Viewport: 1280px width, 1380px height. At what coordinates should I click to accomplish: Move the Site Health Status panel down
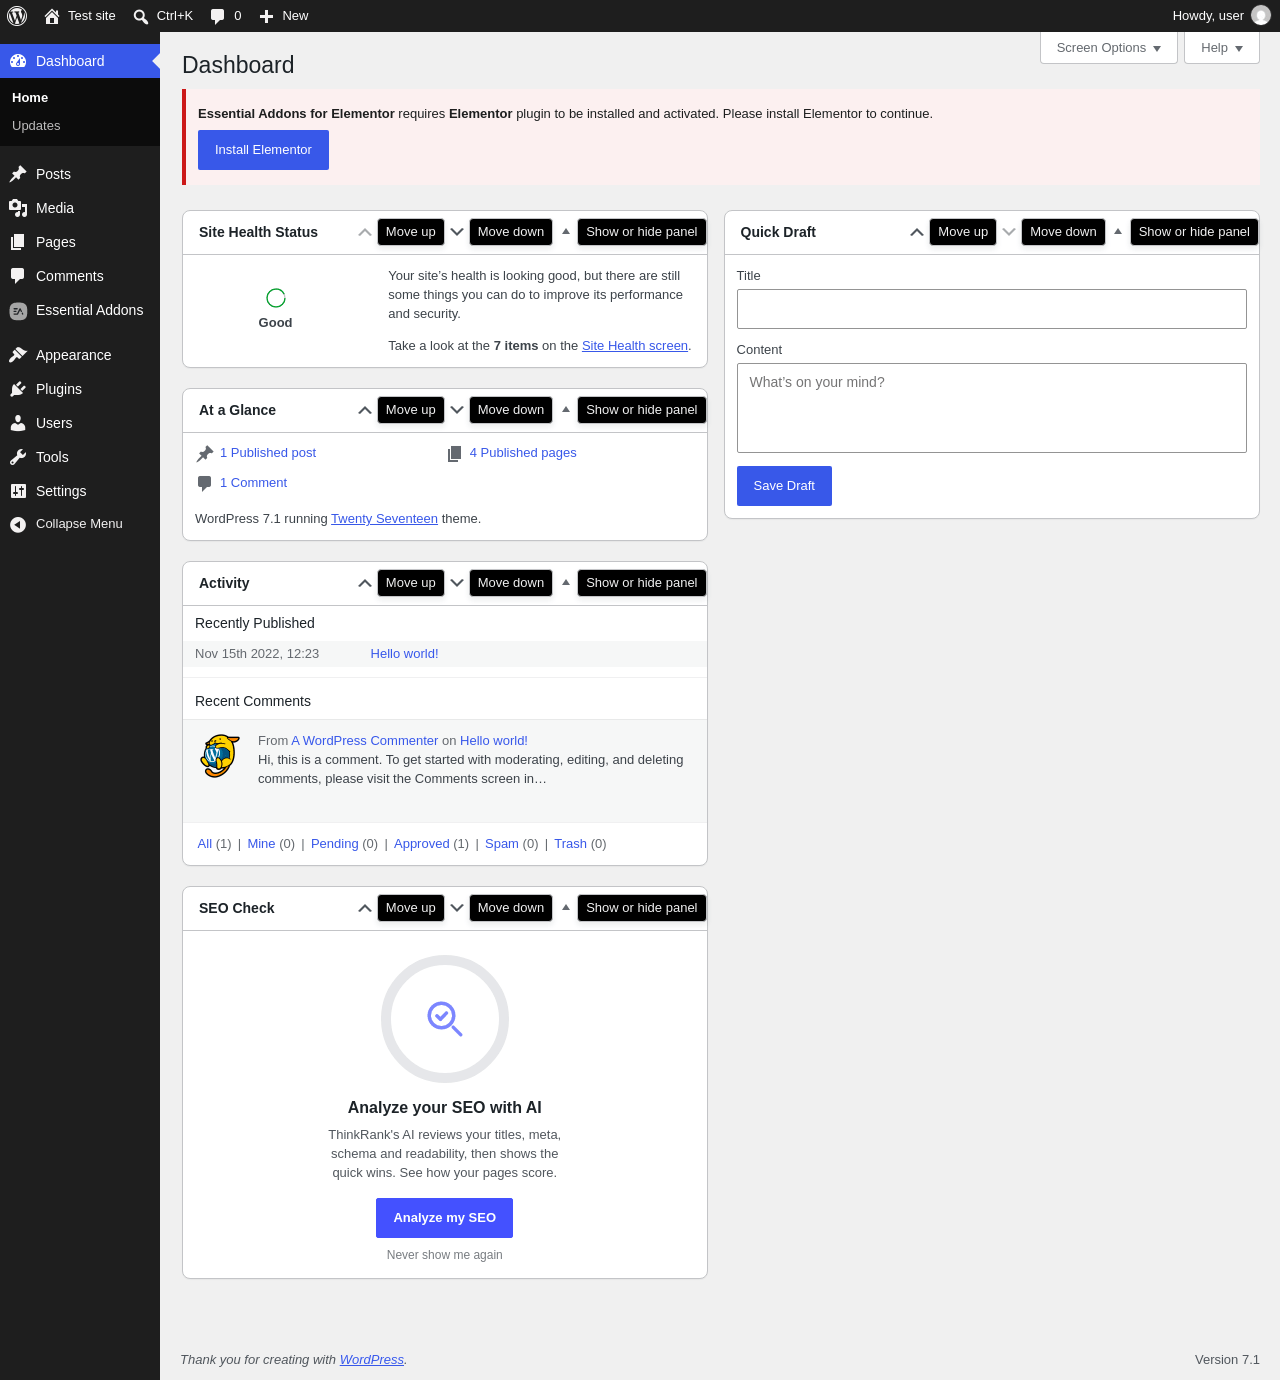(x=457, y=232)
